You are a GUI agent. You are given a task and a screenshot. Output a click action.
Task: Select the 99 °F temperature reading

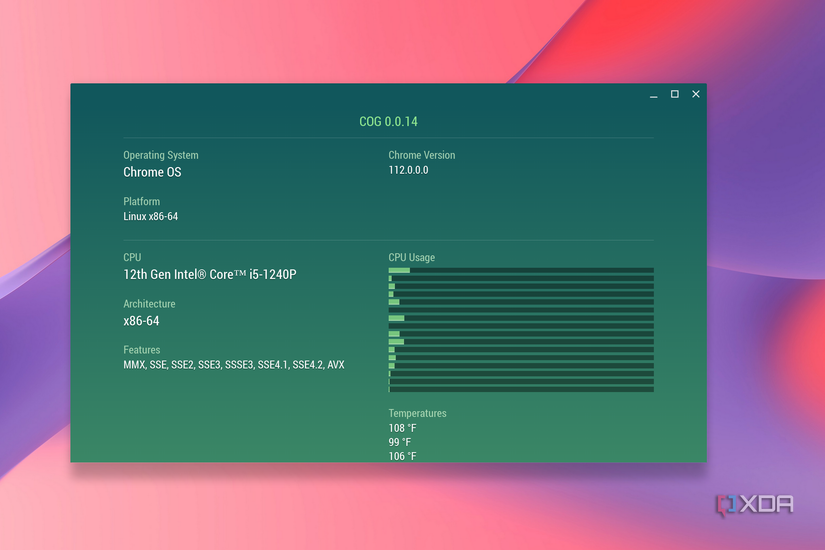[x=400, y=442]
